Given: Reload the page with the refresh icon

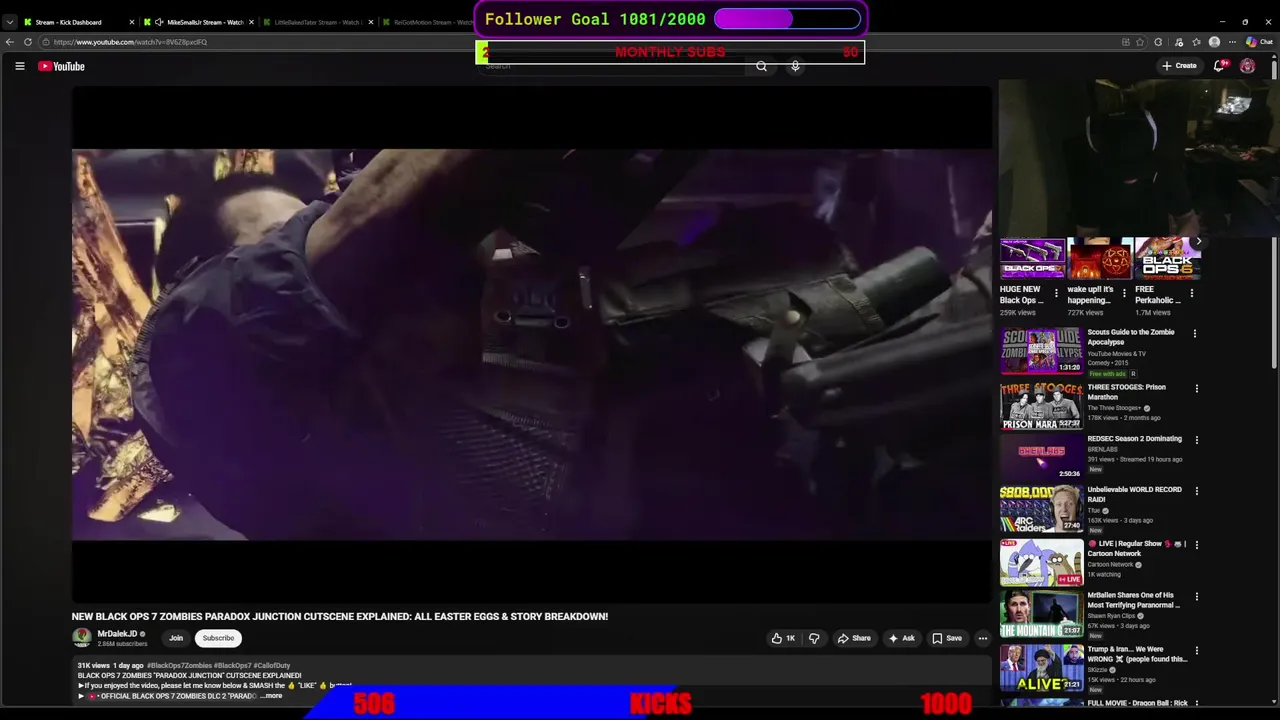Looking at the screenshot, I should coord(28,42).
